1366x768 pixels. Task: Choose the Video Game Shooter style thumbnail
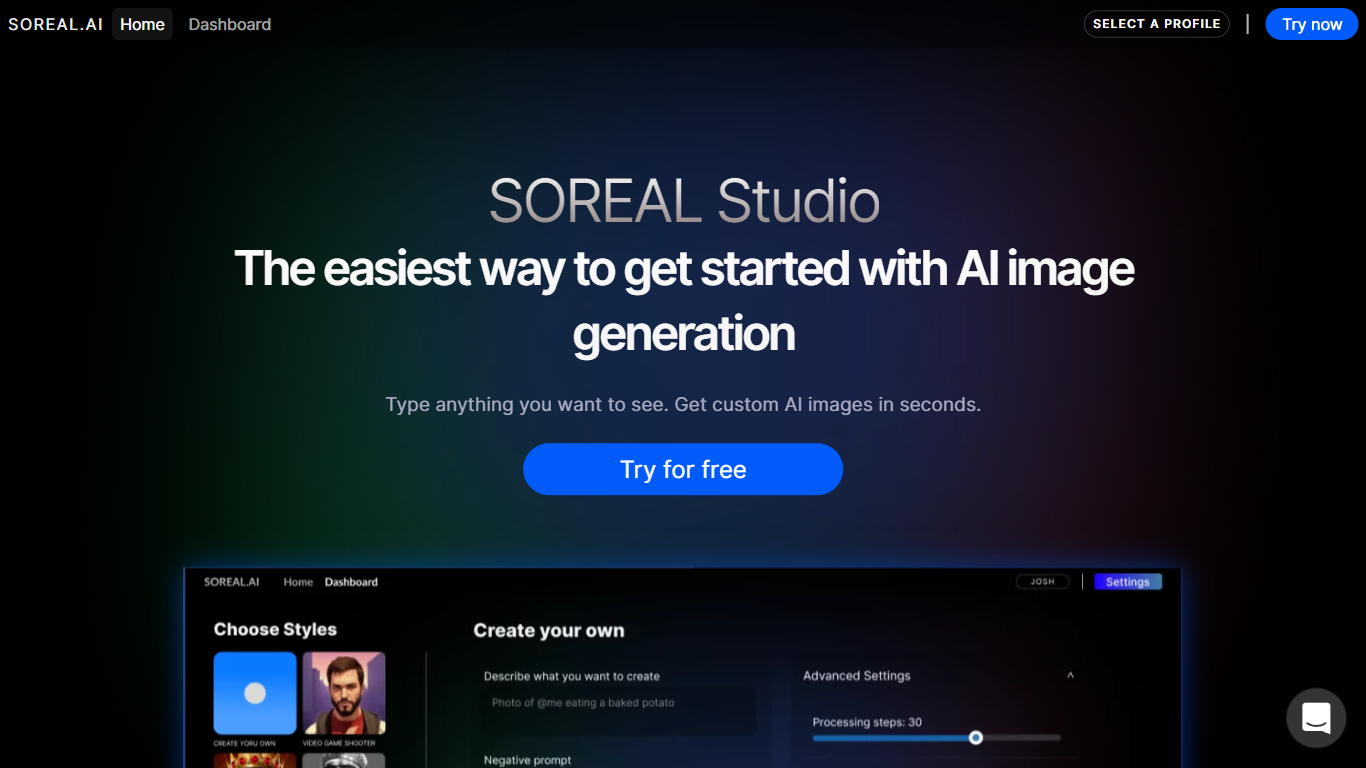[x=344, y=693]
